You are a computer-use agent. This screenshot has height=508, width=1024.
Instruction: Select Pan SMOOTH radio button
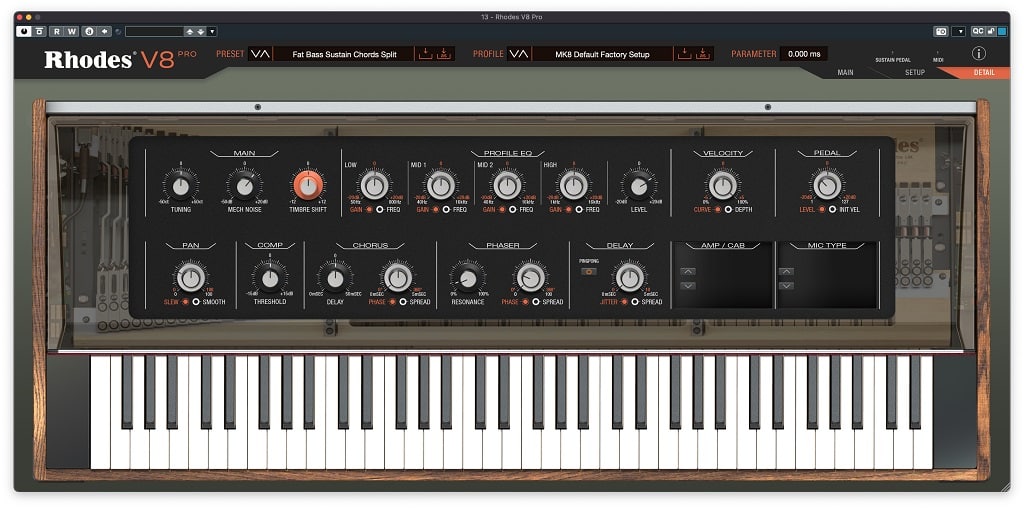(196, 302)
